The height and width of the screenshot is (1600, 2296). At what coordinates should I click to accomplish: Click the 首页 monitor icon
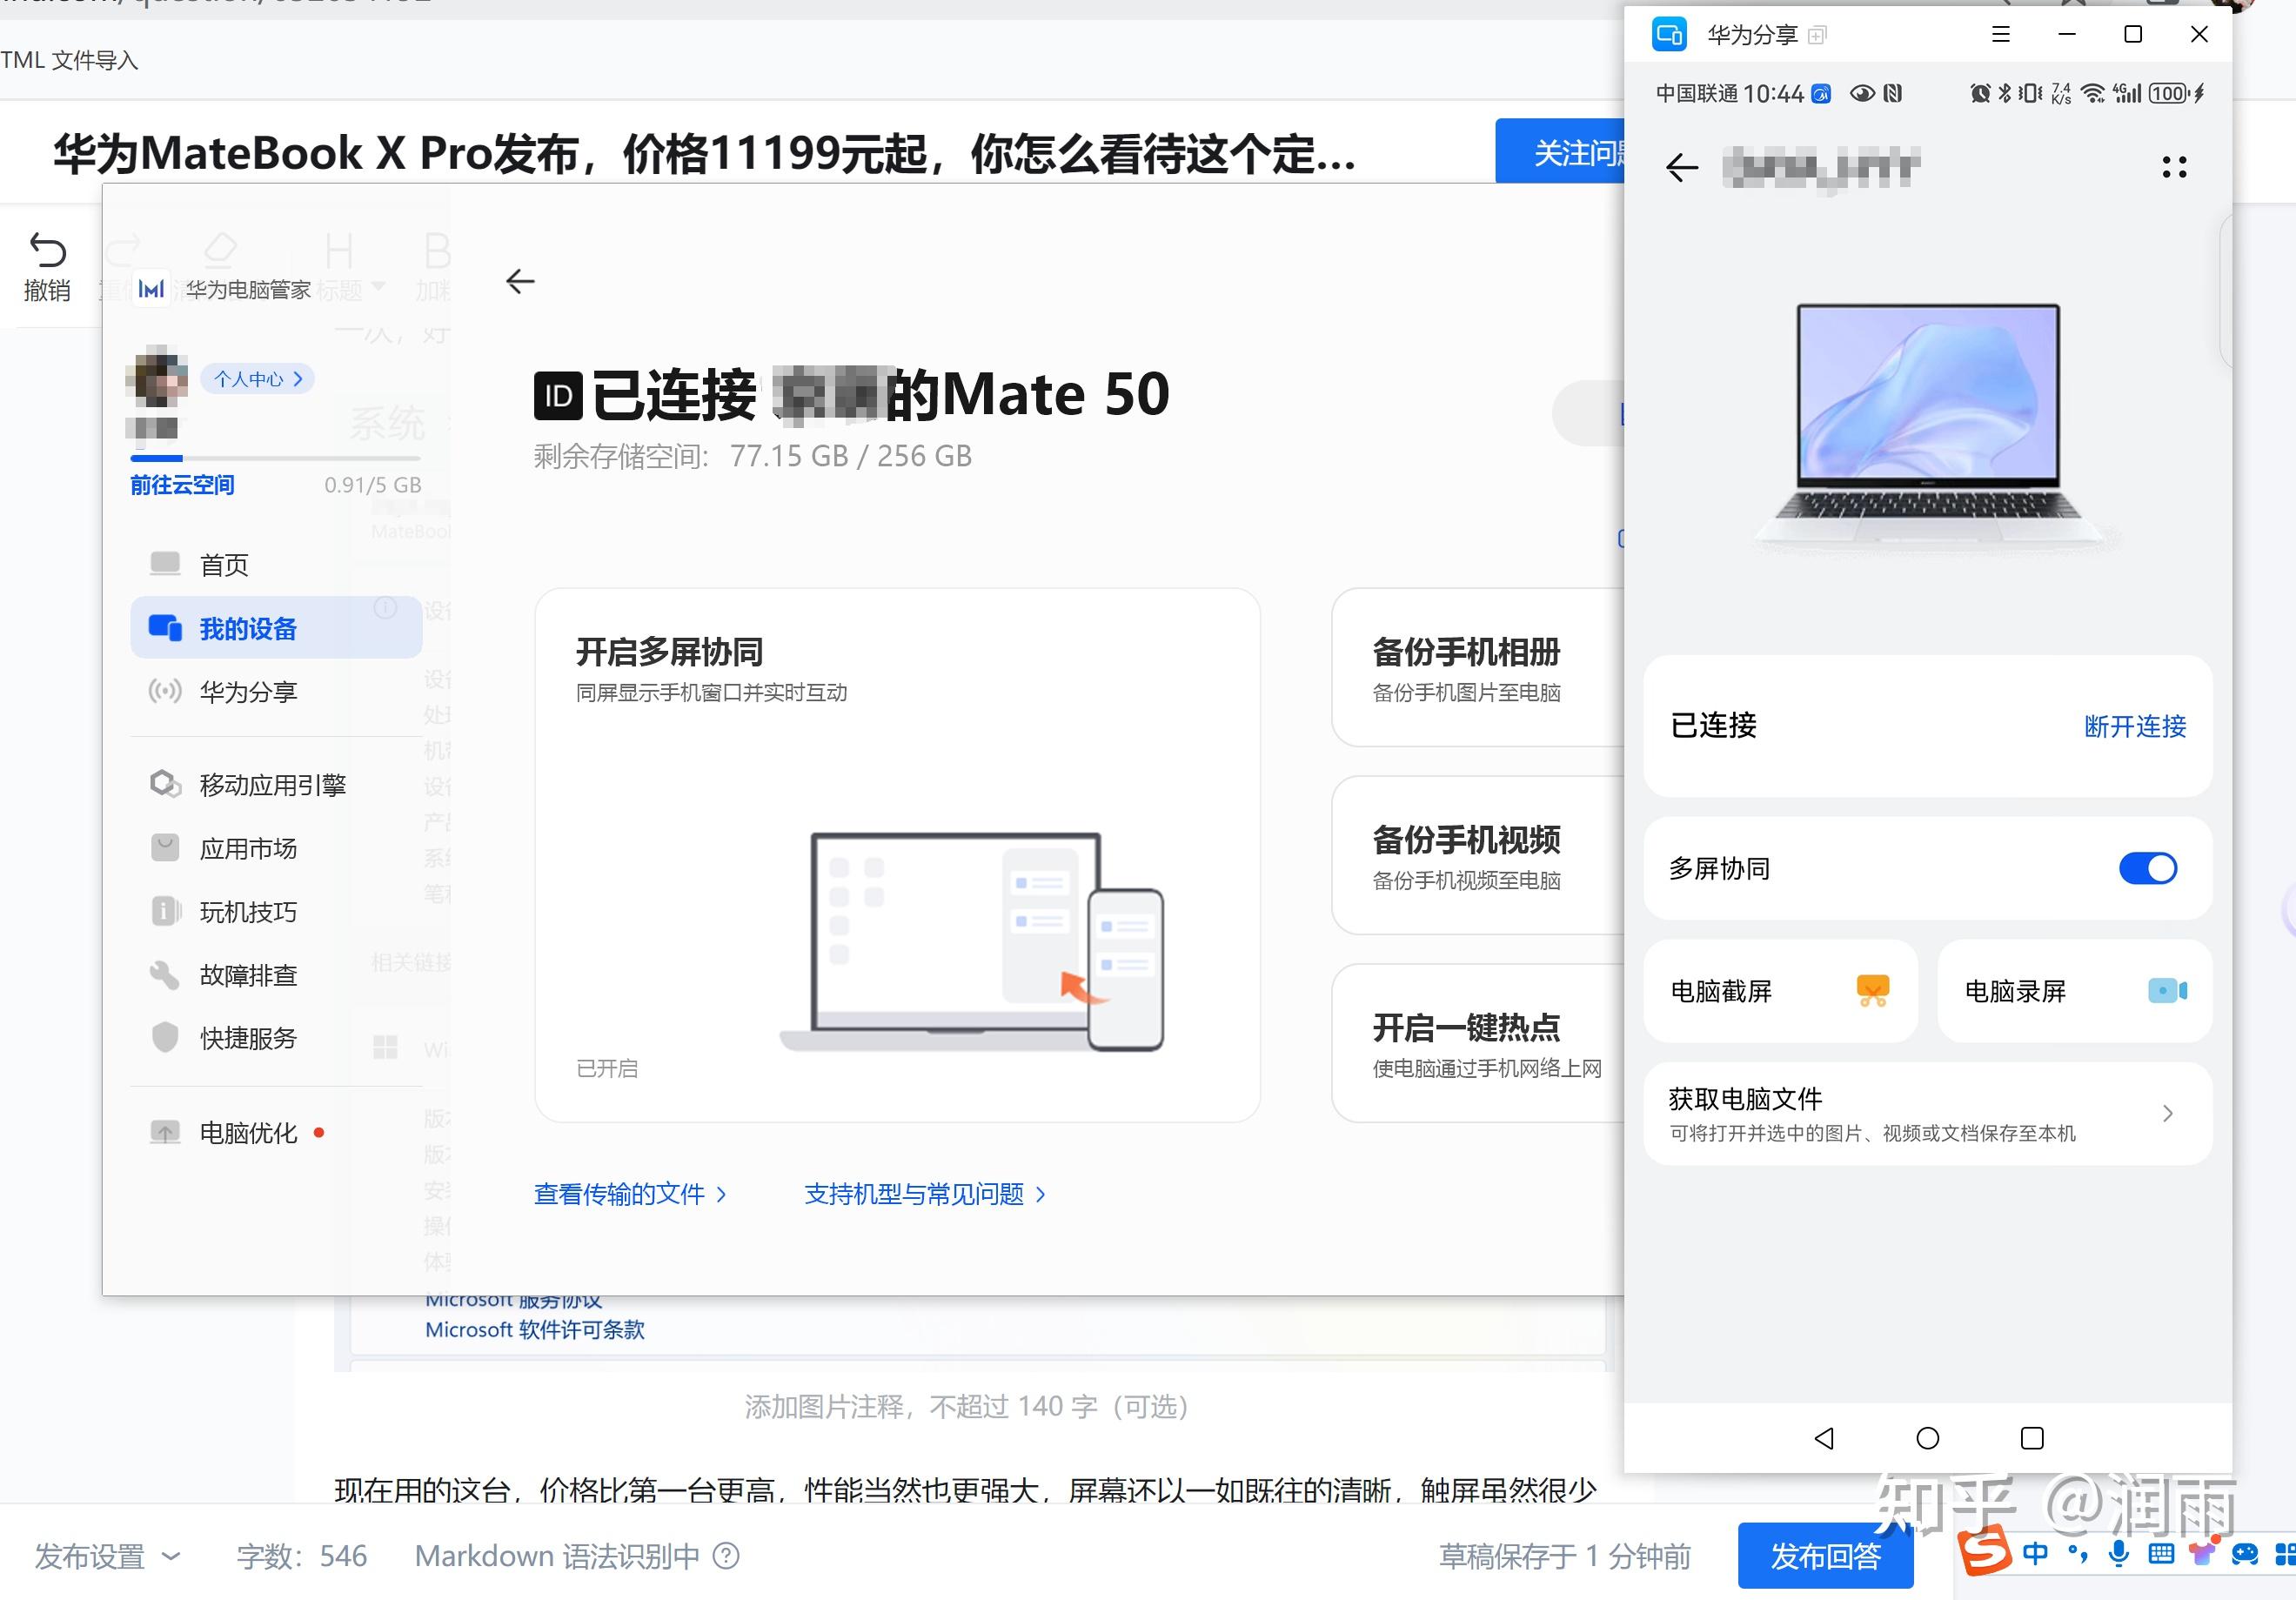[165, 564]
